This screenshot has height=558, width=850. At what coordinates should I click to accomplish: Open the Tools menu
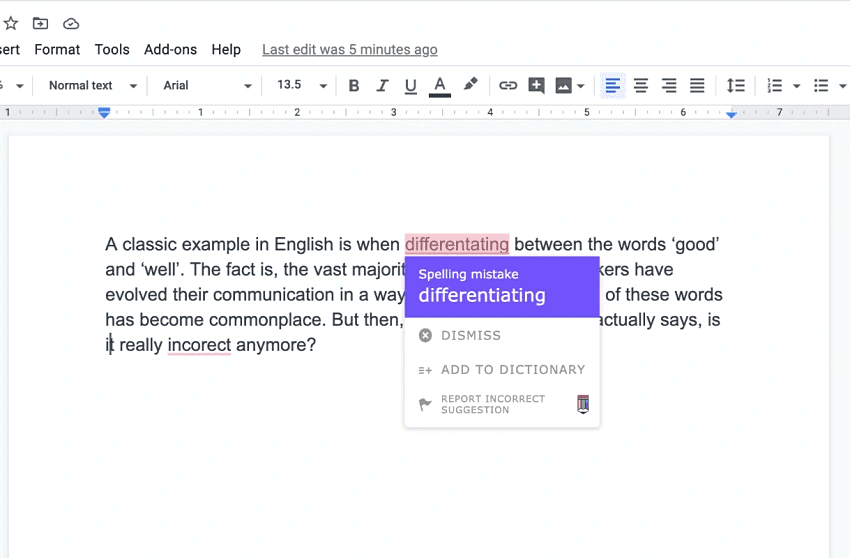click(x=112, y=49)
